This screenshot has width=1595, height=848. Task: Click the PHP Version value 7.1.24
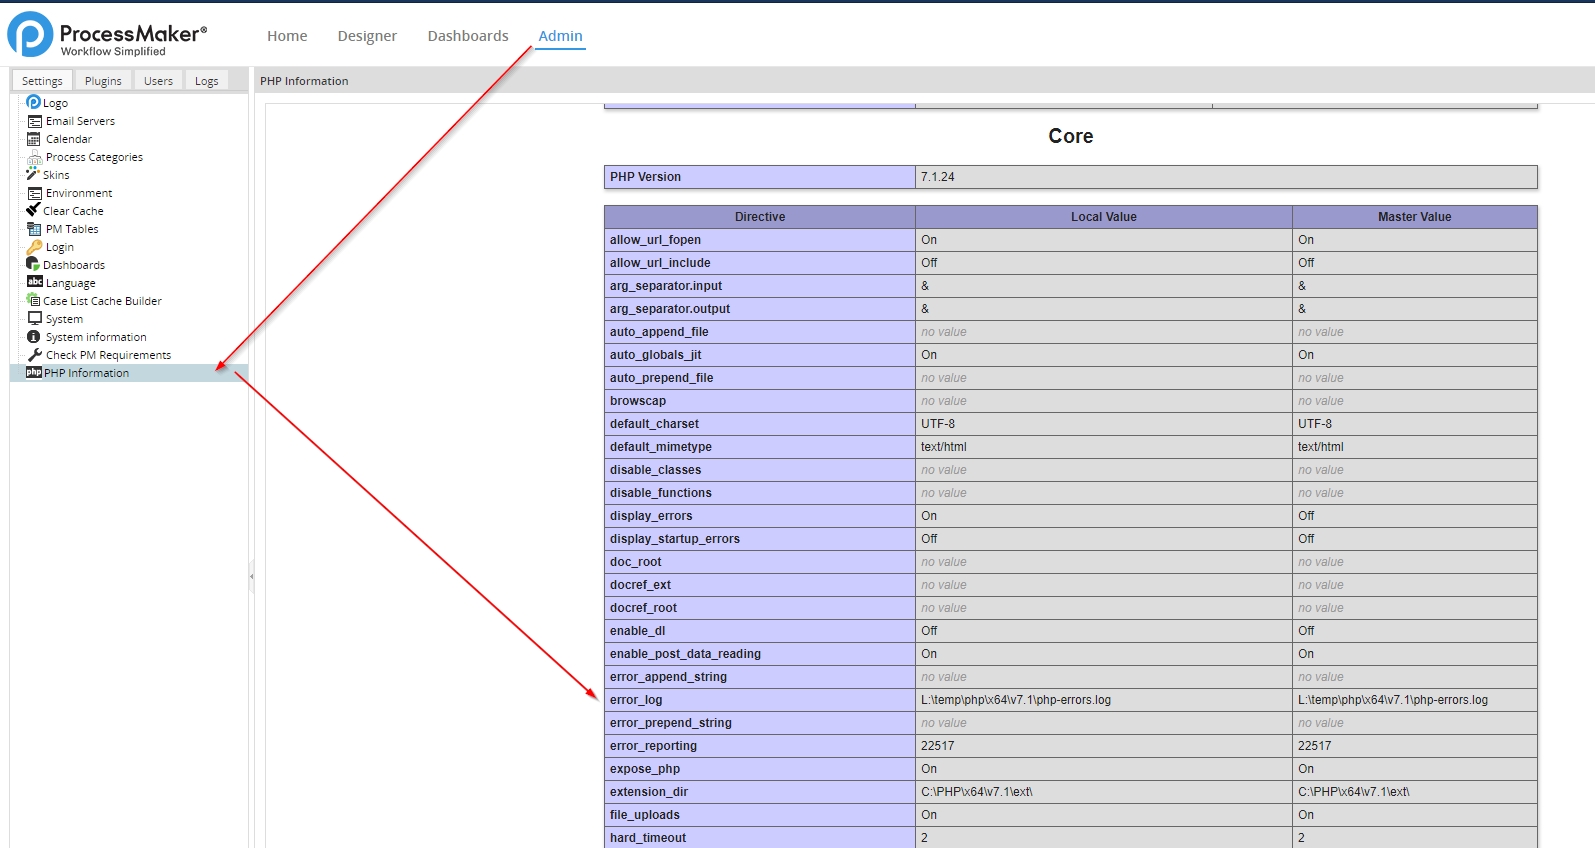coord(938,177)
